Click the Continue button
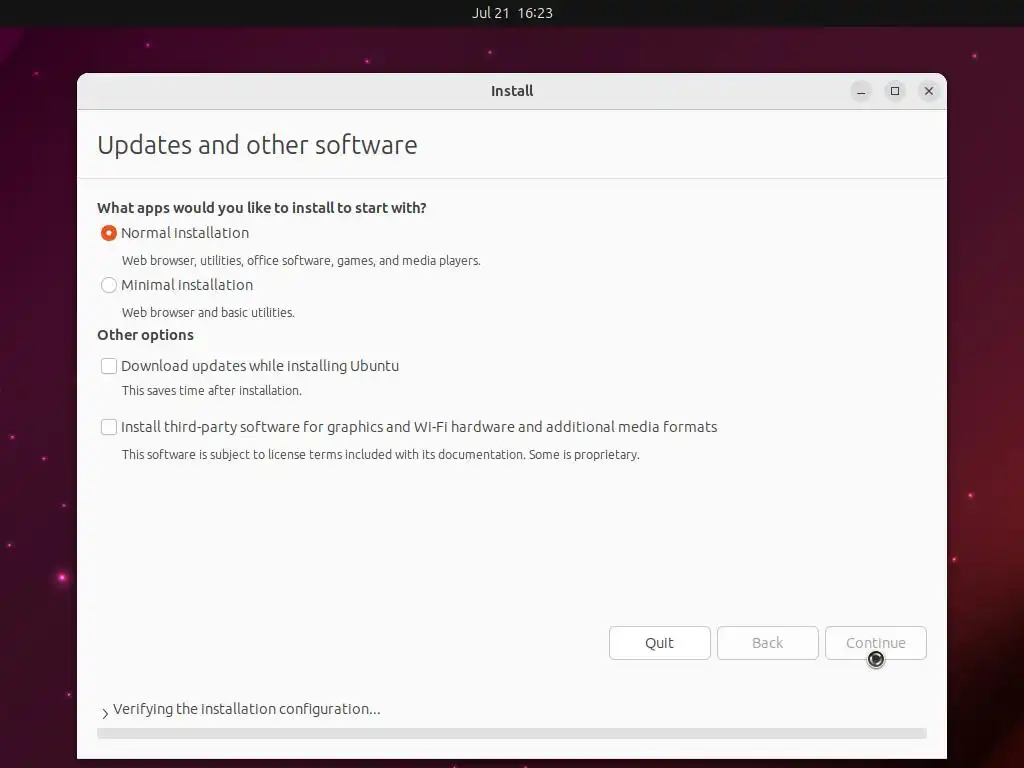 (876, 643)
